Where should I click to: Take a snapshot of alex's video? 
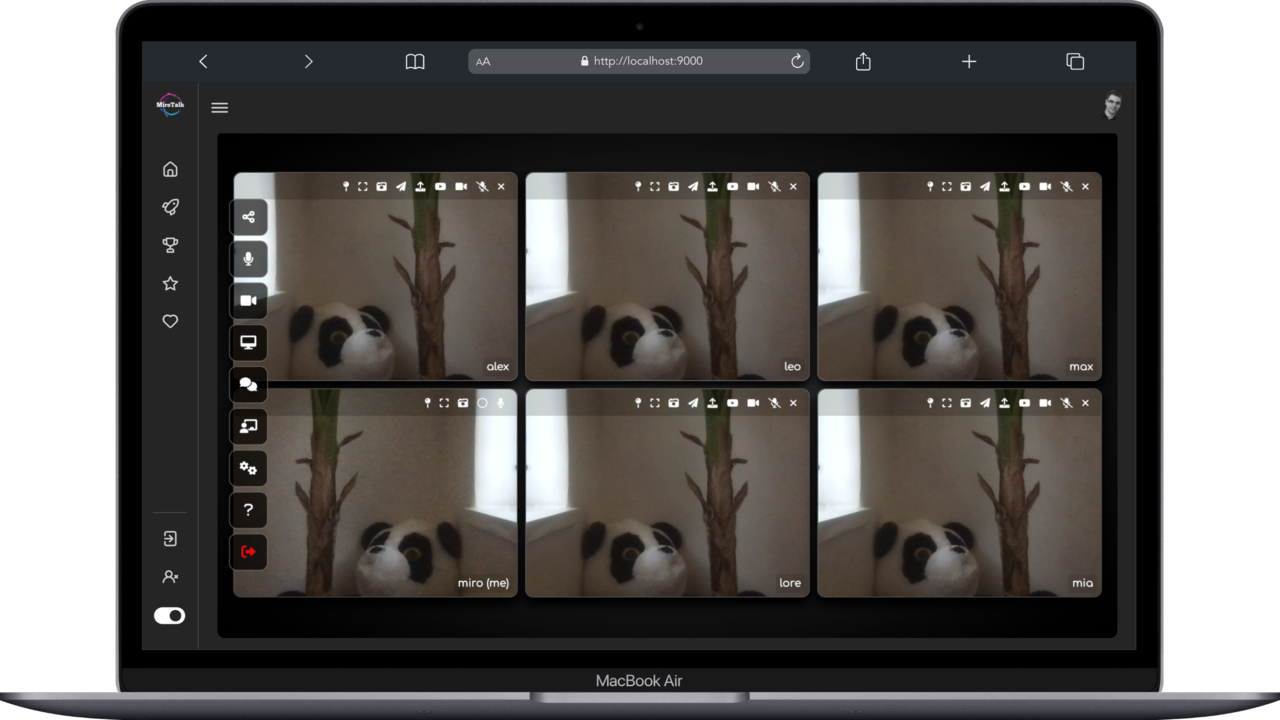tap(381, 186)
